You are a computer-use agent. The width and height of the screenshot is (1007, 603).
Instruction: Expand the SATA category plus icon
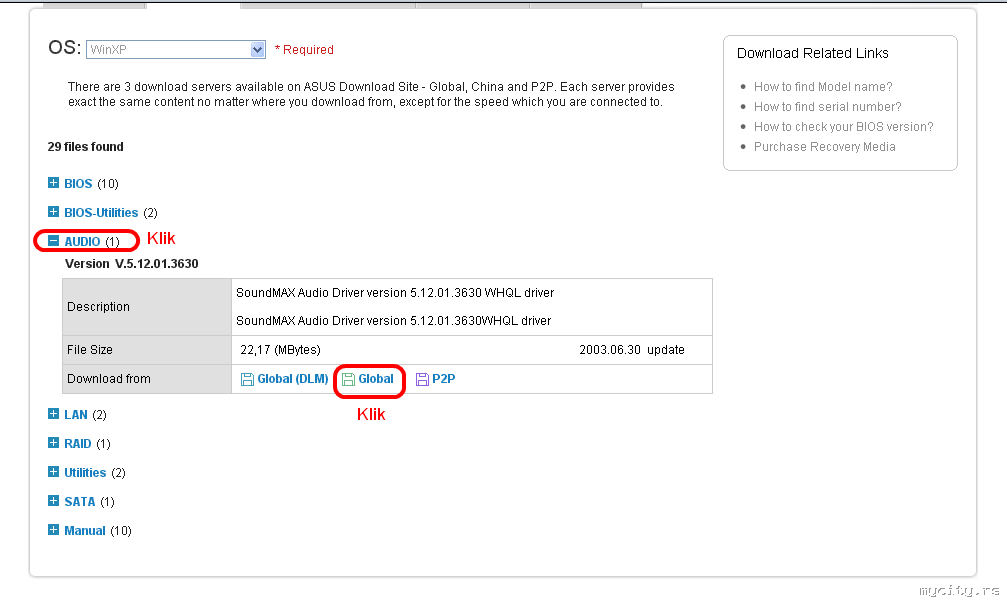[53, 501]
